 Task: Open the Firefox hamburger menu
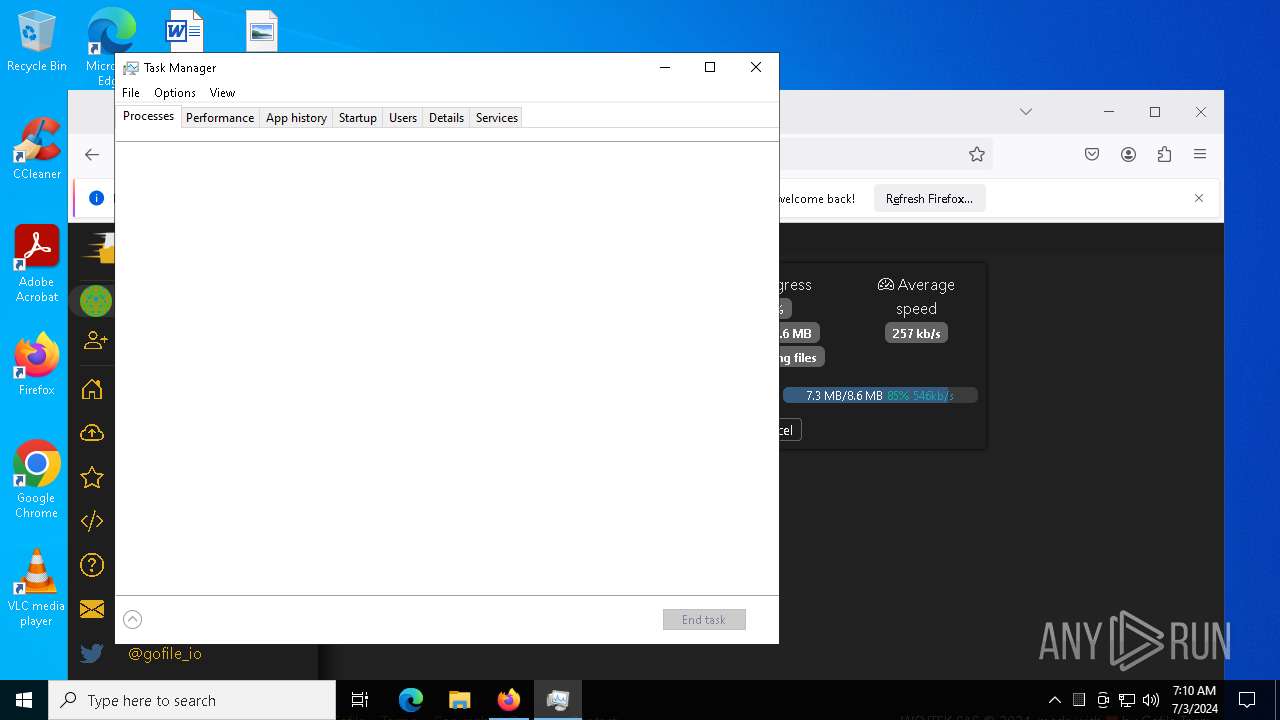coord(1200,154)
